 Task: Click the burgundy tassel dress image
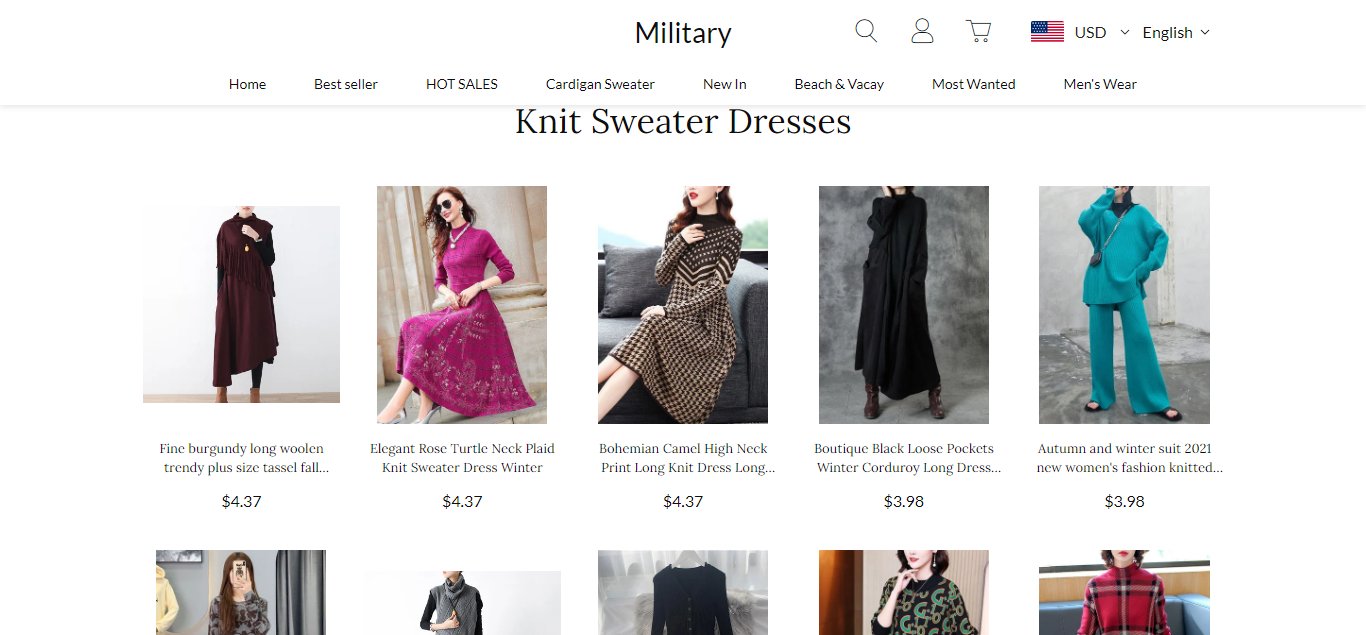click(241, 304)
